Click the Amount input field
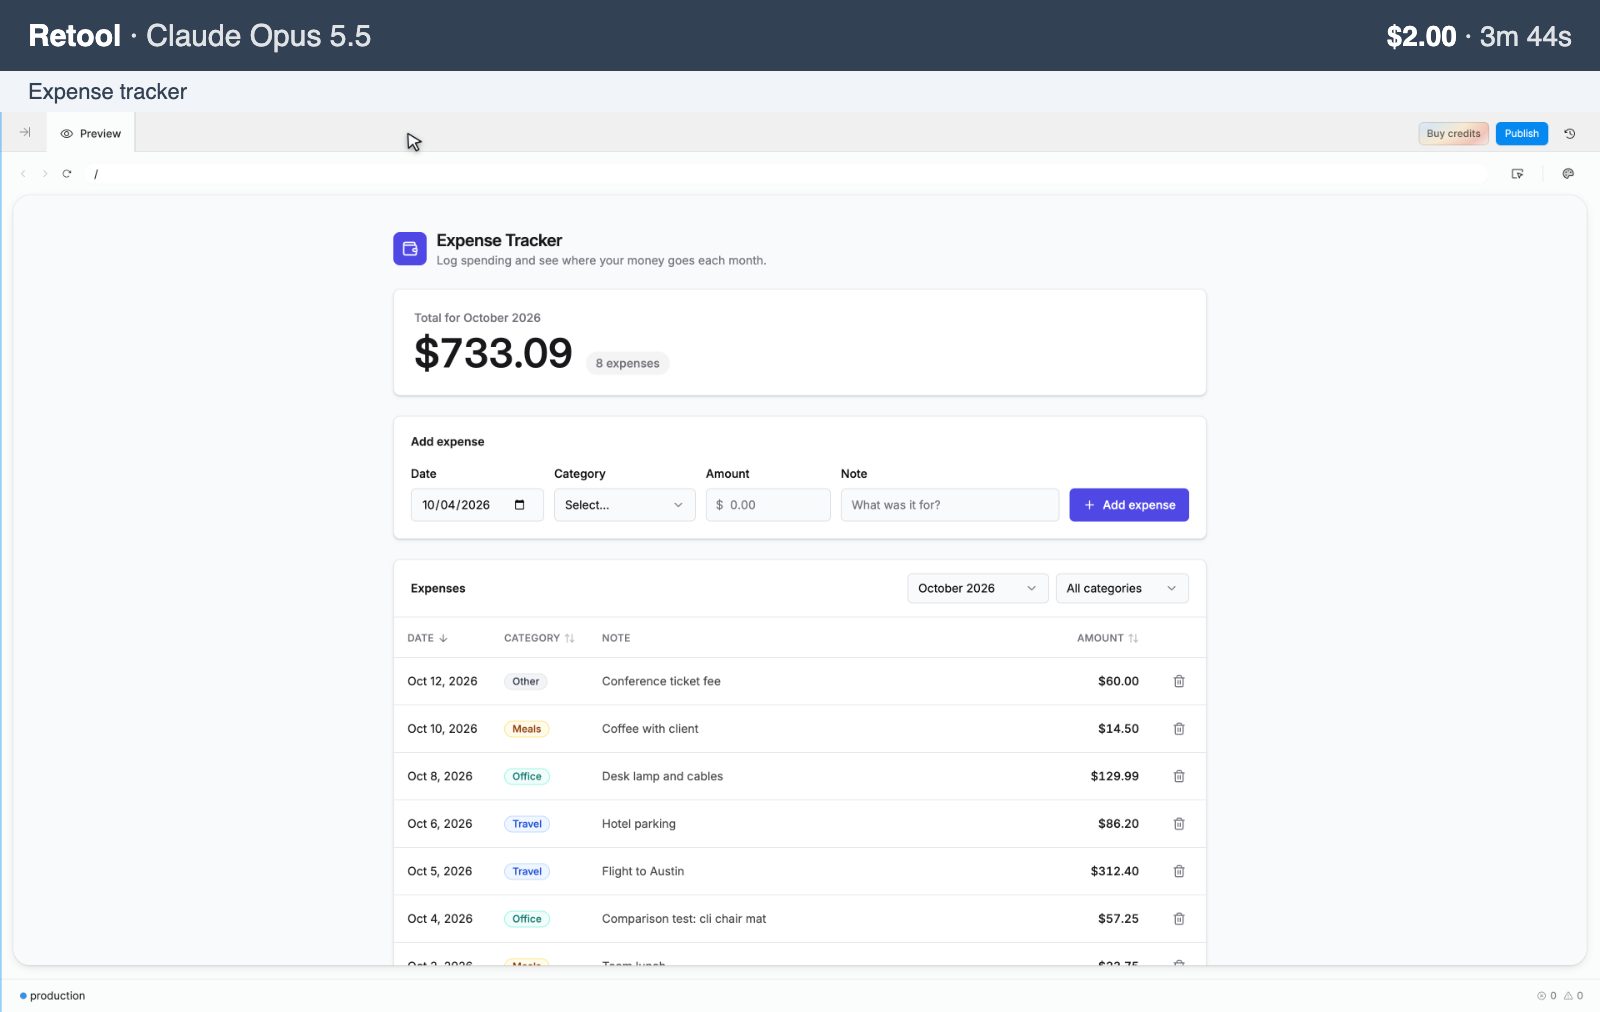1600x1012 pixels. (768, 505)
